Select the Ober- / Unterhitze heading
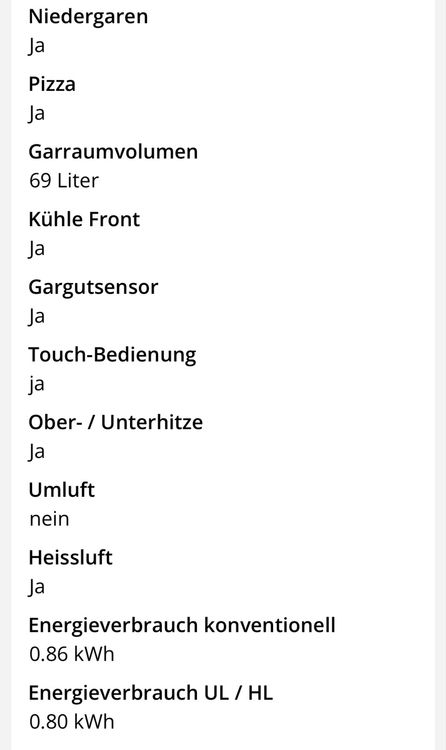446x750 pixels. [x=115, y=422]
